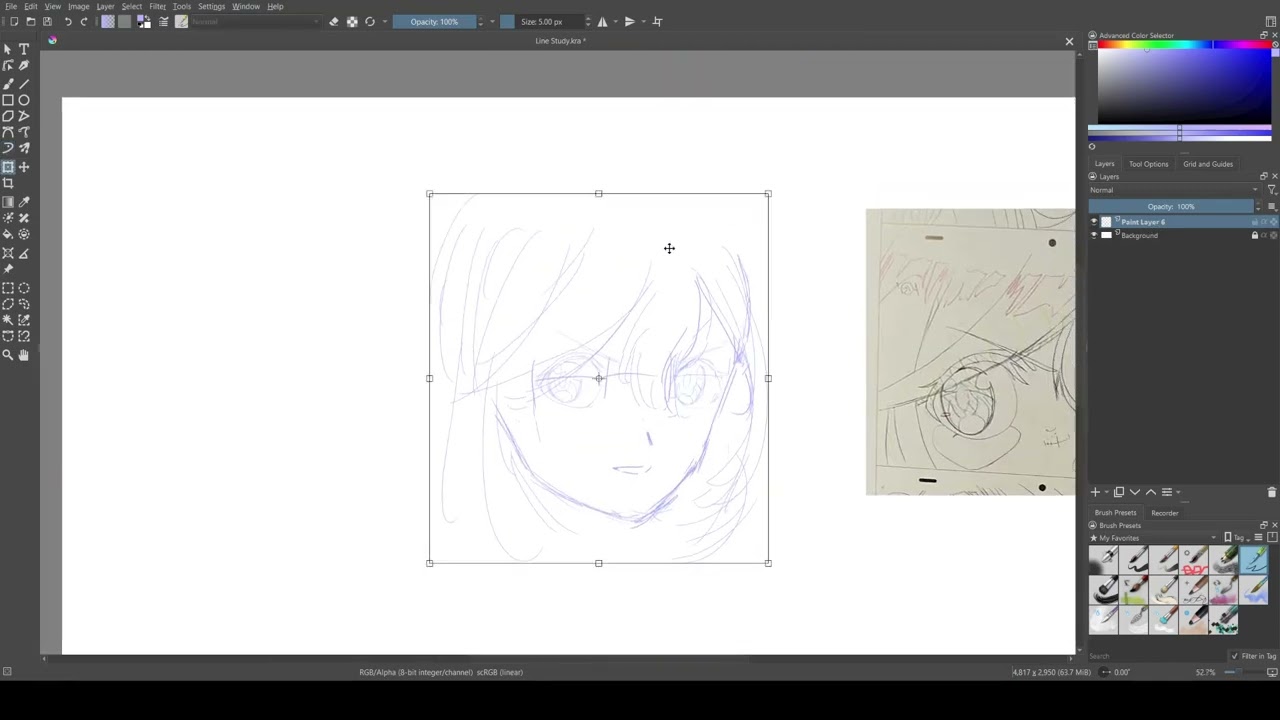The width and height of the screenshot is (1280, 720).
Task: Pick the Crop tool in toolbox
Action: pyautogui.click(x=8, y=183)
